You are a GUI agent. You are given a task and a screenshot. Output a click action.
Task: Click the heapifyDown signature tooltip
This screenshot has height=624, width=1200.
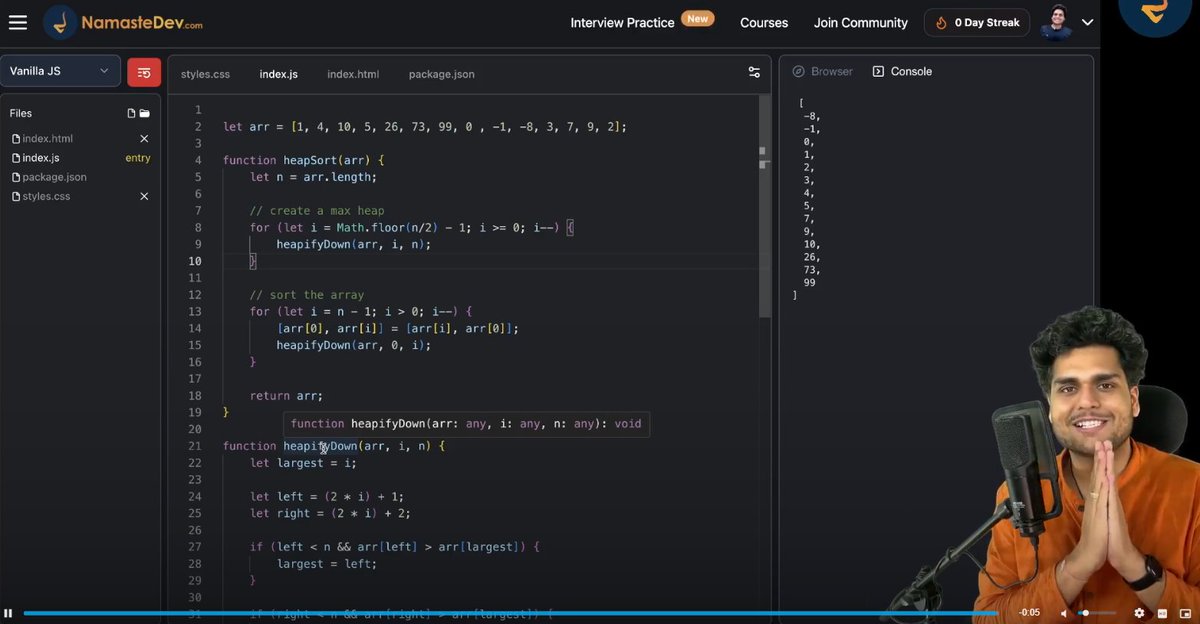click(466, 424)
